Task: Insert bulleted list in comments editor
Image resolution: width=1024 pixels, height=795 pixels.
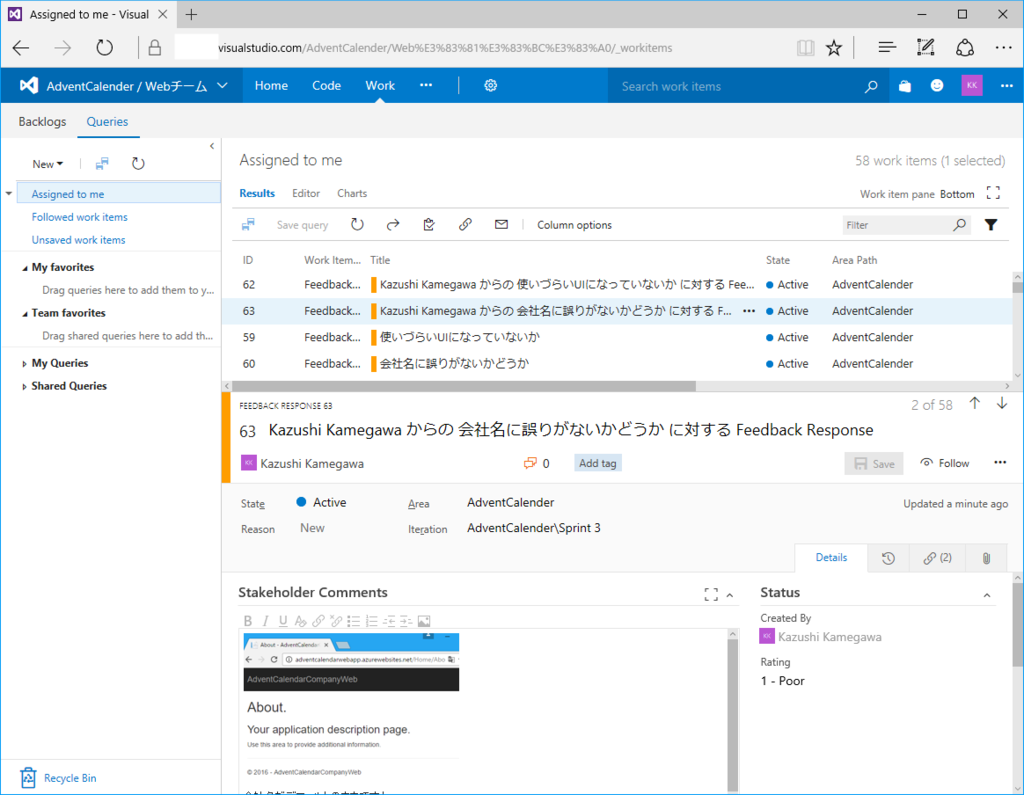Action: [354, 621]
